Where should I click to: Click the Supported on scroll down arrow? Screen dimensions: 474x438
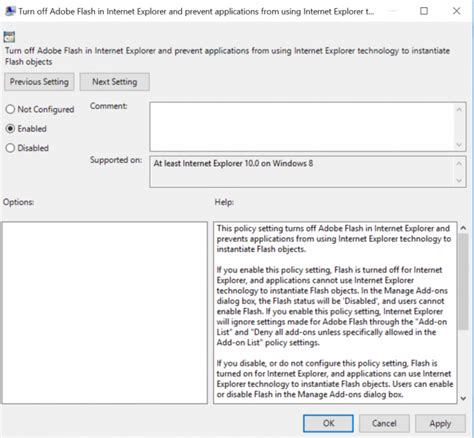click(x=459, y=180)
